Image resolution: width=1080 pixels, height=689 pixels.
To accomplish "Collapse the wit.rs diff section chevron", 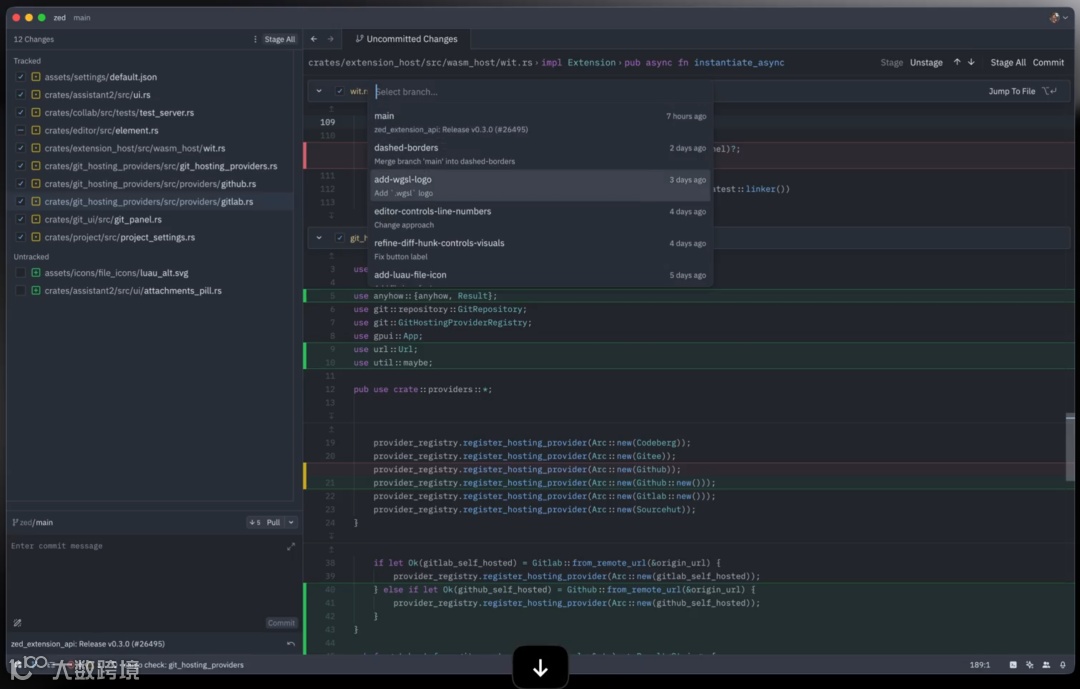I will point(319,91).
